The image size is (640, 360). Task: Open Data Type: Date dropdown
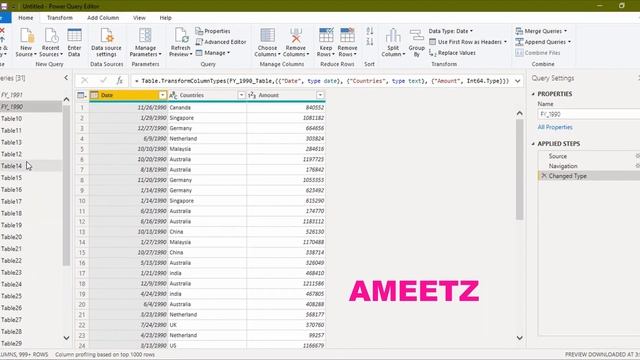pyautogui.click(x=451, y=31)
